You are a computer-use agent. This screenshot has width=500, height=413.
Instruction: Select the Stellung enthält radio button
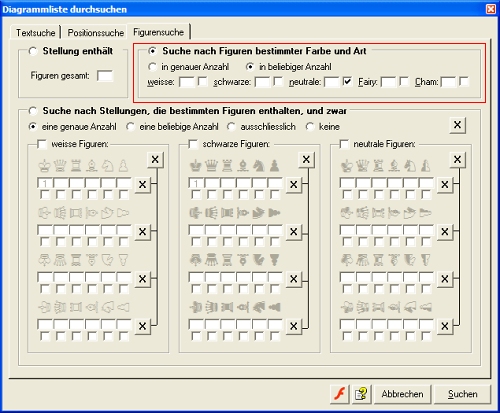coord(33,51)
